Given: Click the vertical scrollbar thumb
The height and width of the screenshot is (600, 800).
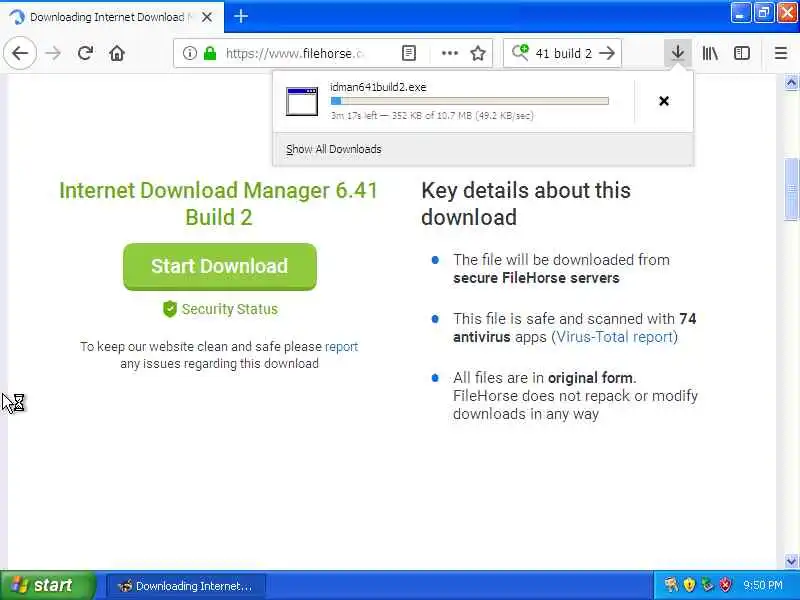Looking at the screenshot, I should pyautogui.click(x=791, y=189).
